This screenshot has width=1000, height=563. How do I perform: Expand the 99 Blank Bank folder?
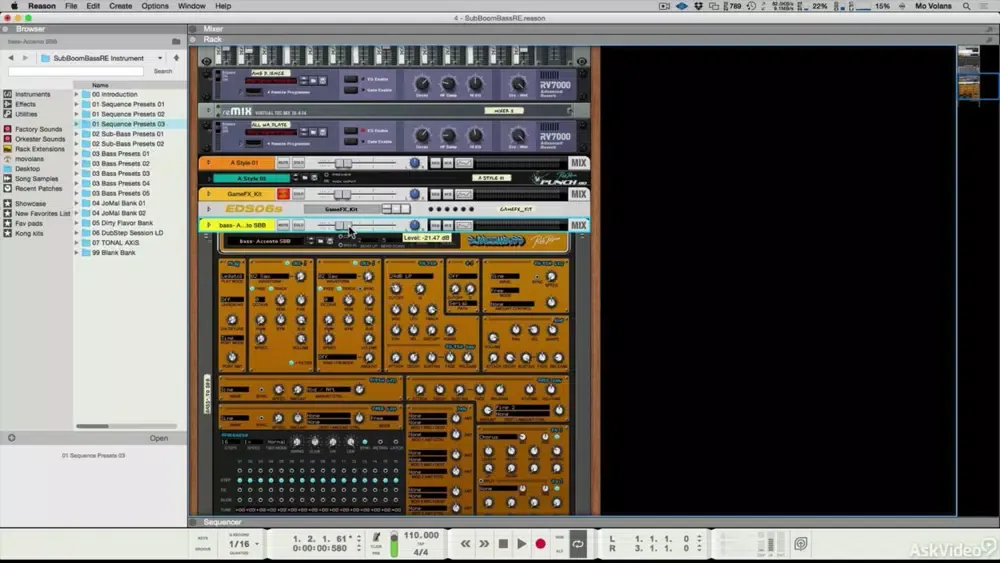click(x=77, y=252)
